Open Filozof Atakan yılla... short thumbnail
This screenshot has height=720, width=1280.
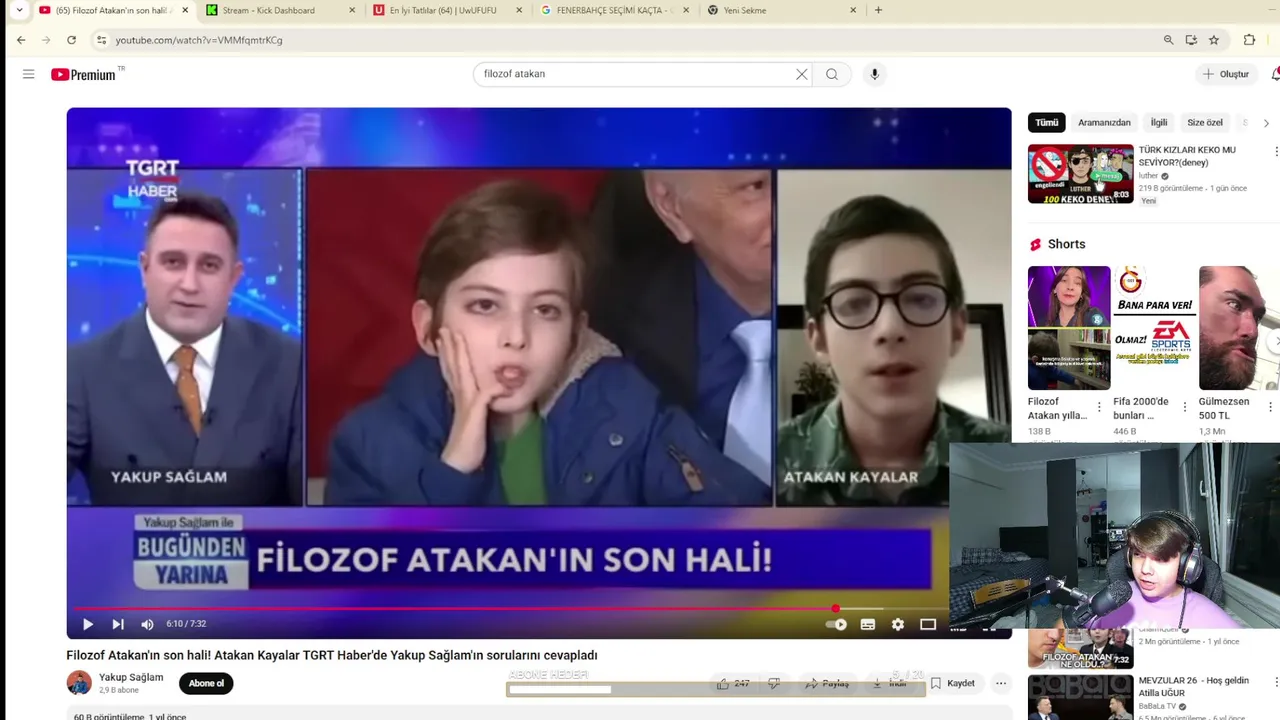1069,328
